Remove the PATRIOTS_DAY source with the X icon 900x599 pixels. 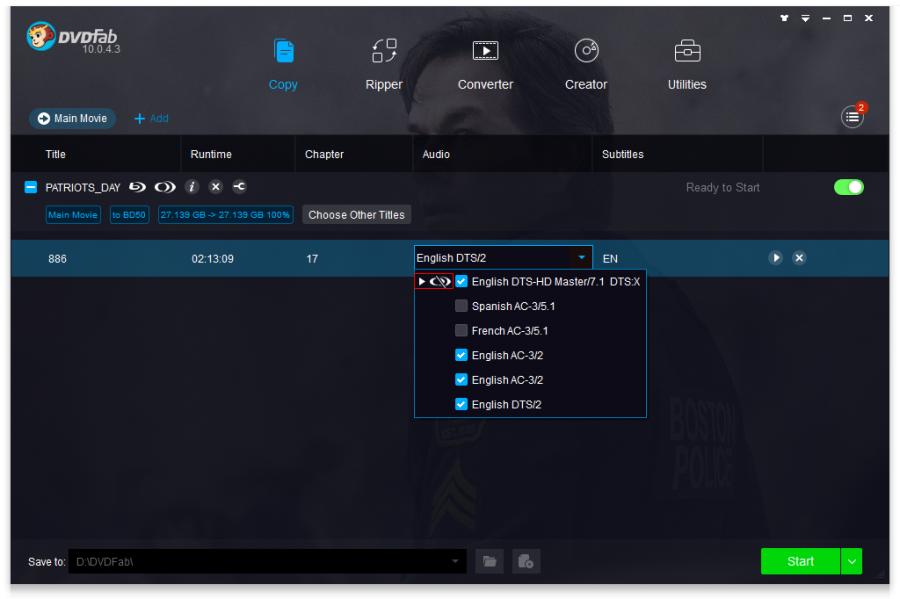[215, 187]
